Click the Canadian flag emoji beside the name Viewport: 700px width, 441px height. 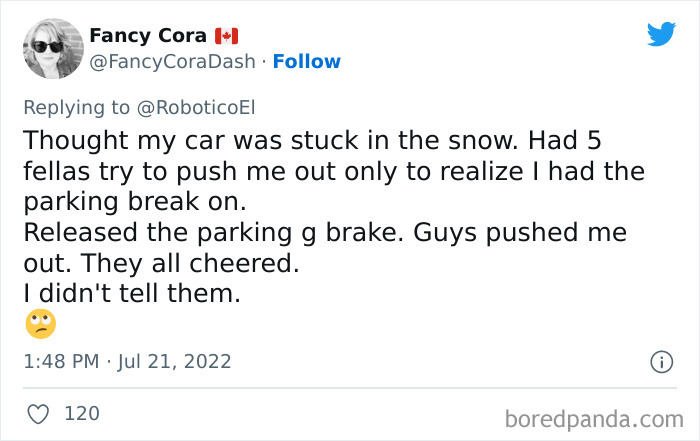point(226,36)
